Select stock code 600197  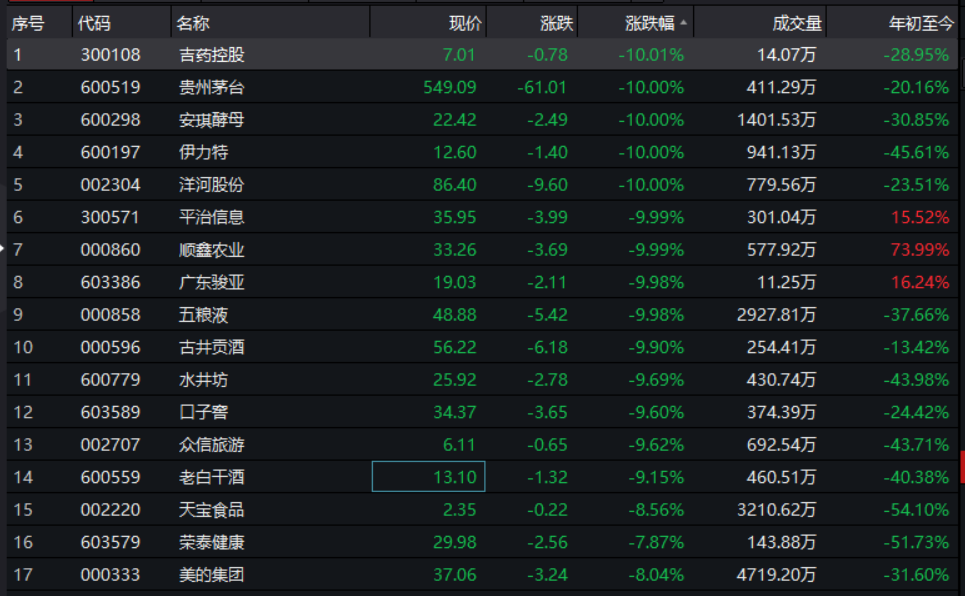click(110, 152)
